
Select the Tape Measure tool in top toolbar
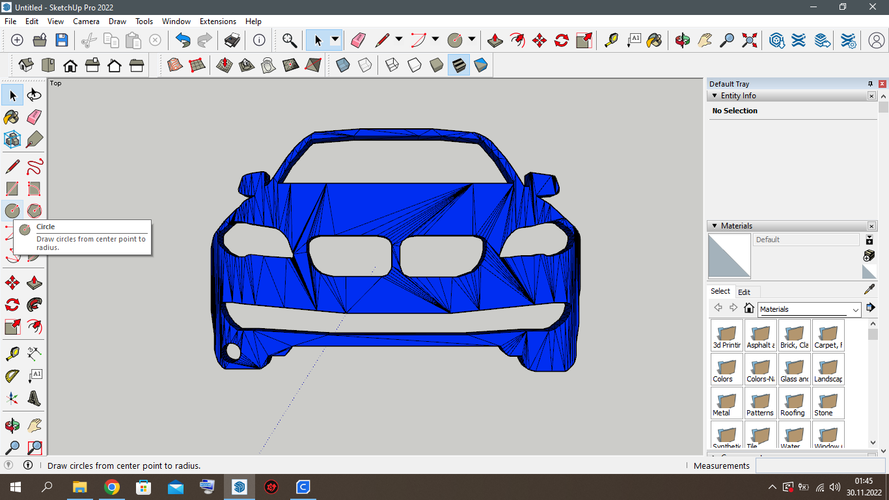tap(612, 40)
